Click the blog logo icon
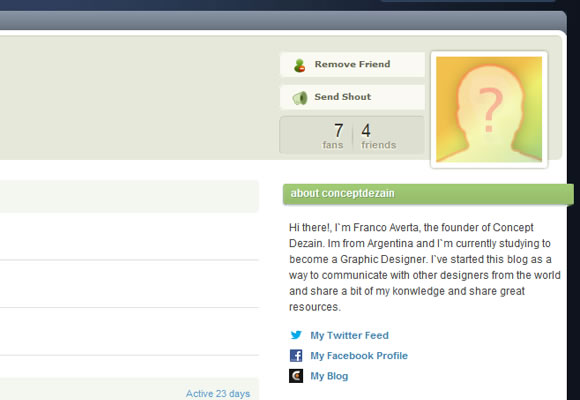 tap(296, 376)
